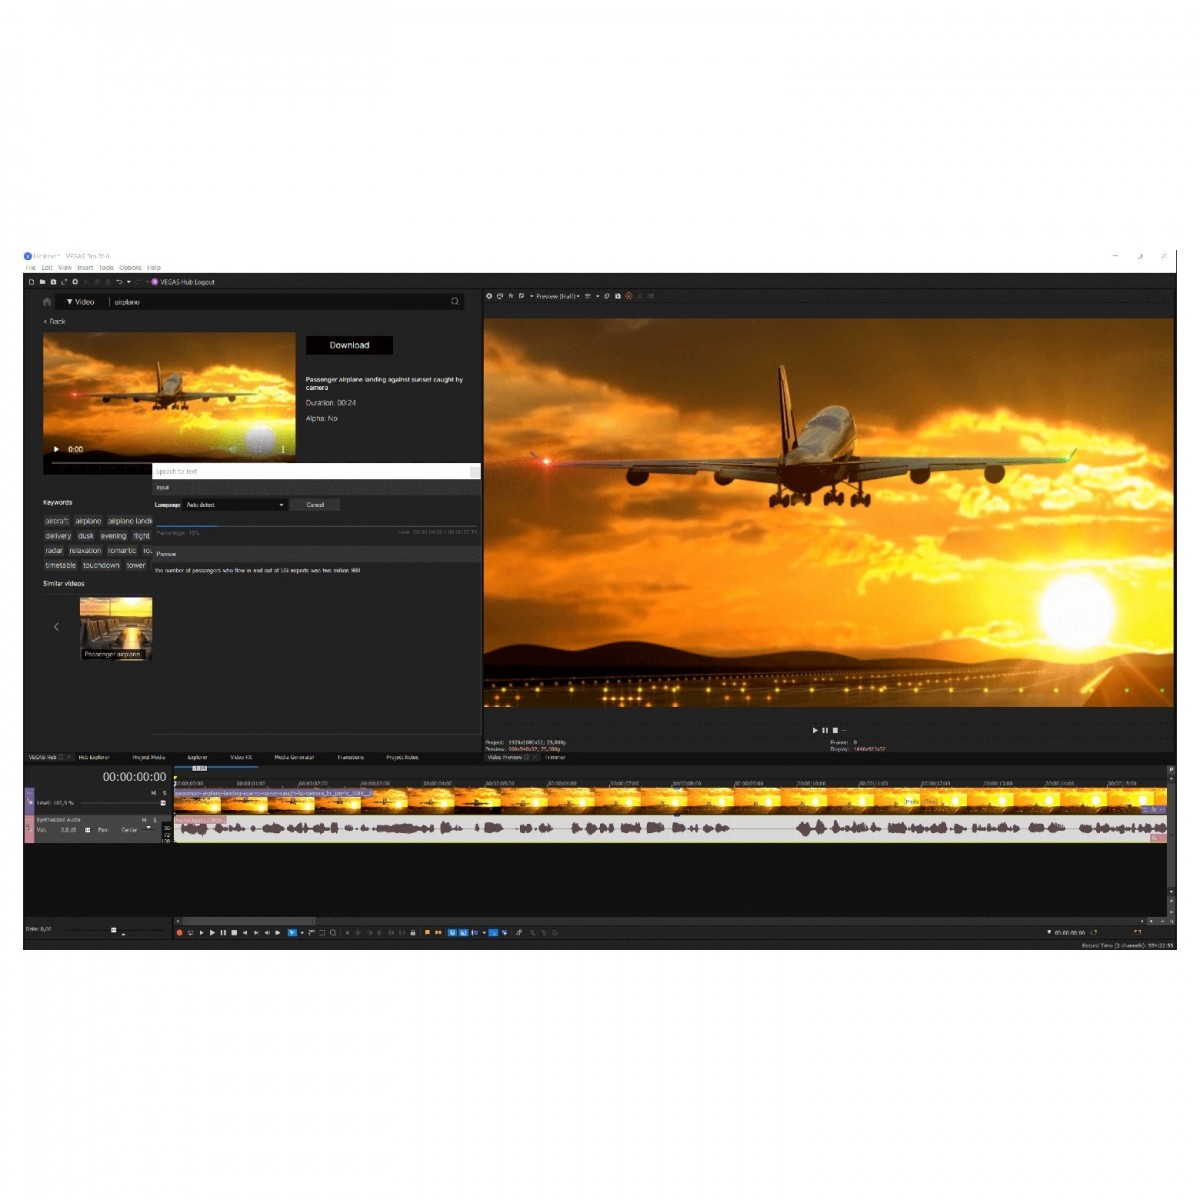This screenshot has width=1200, height=1200.
Task: Click the Video FX icon in the preview toolbar
Action: [x=511, y=296]
